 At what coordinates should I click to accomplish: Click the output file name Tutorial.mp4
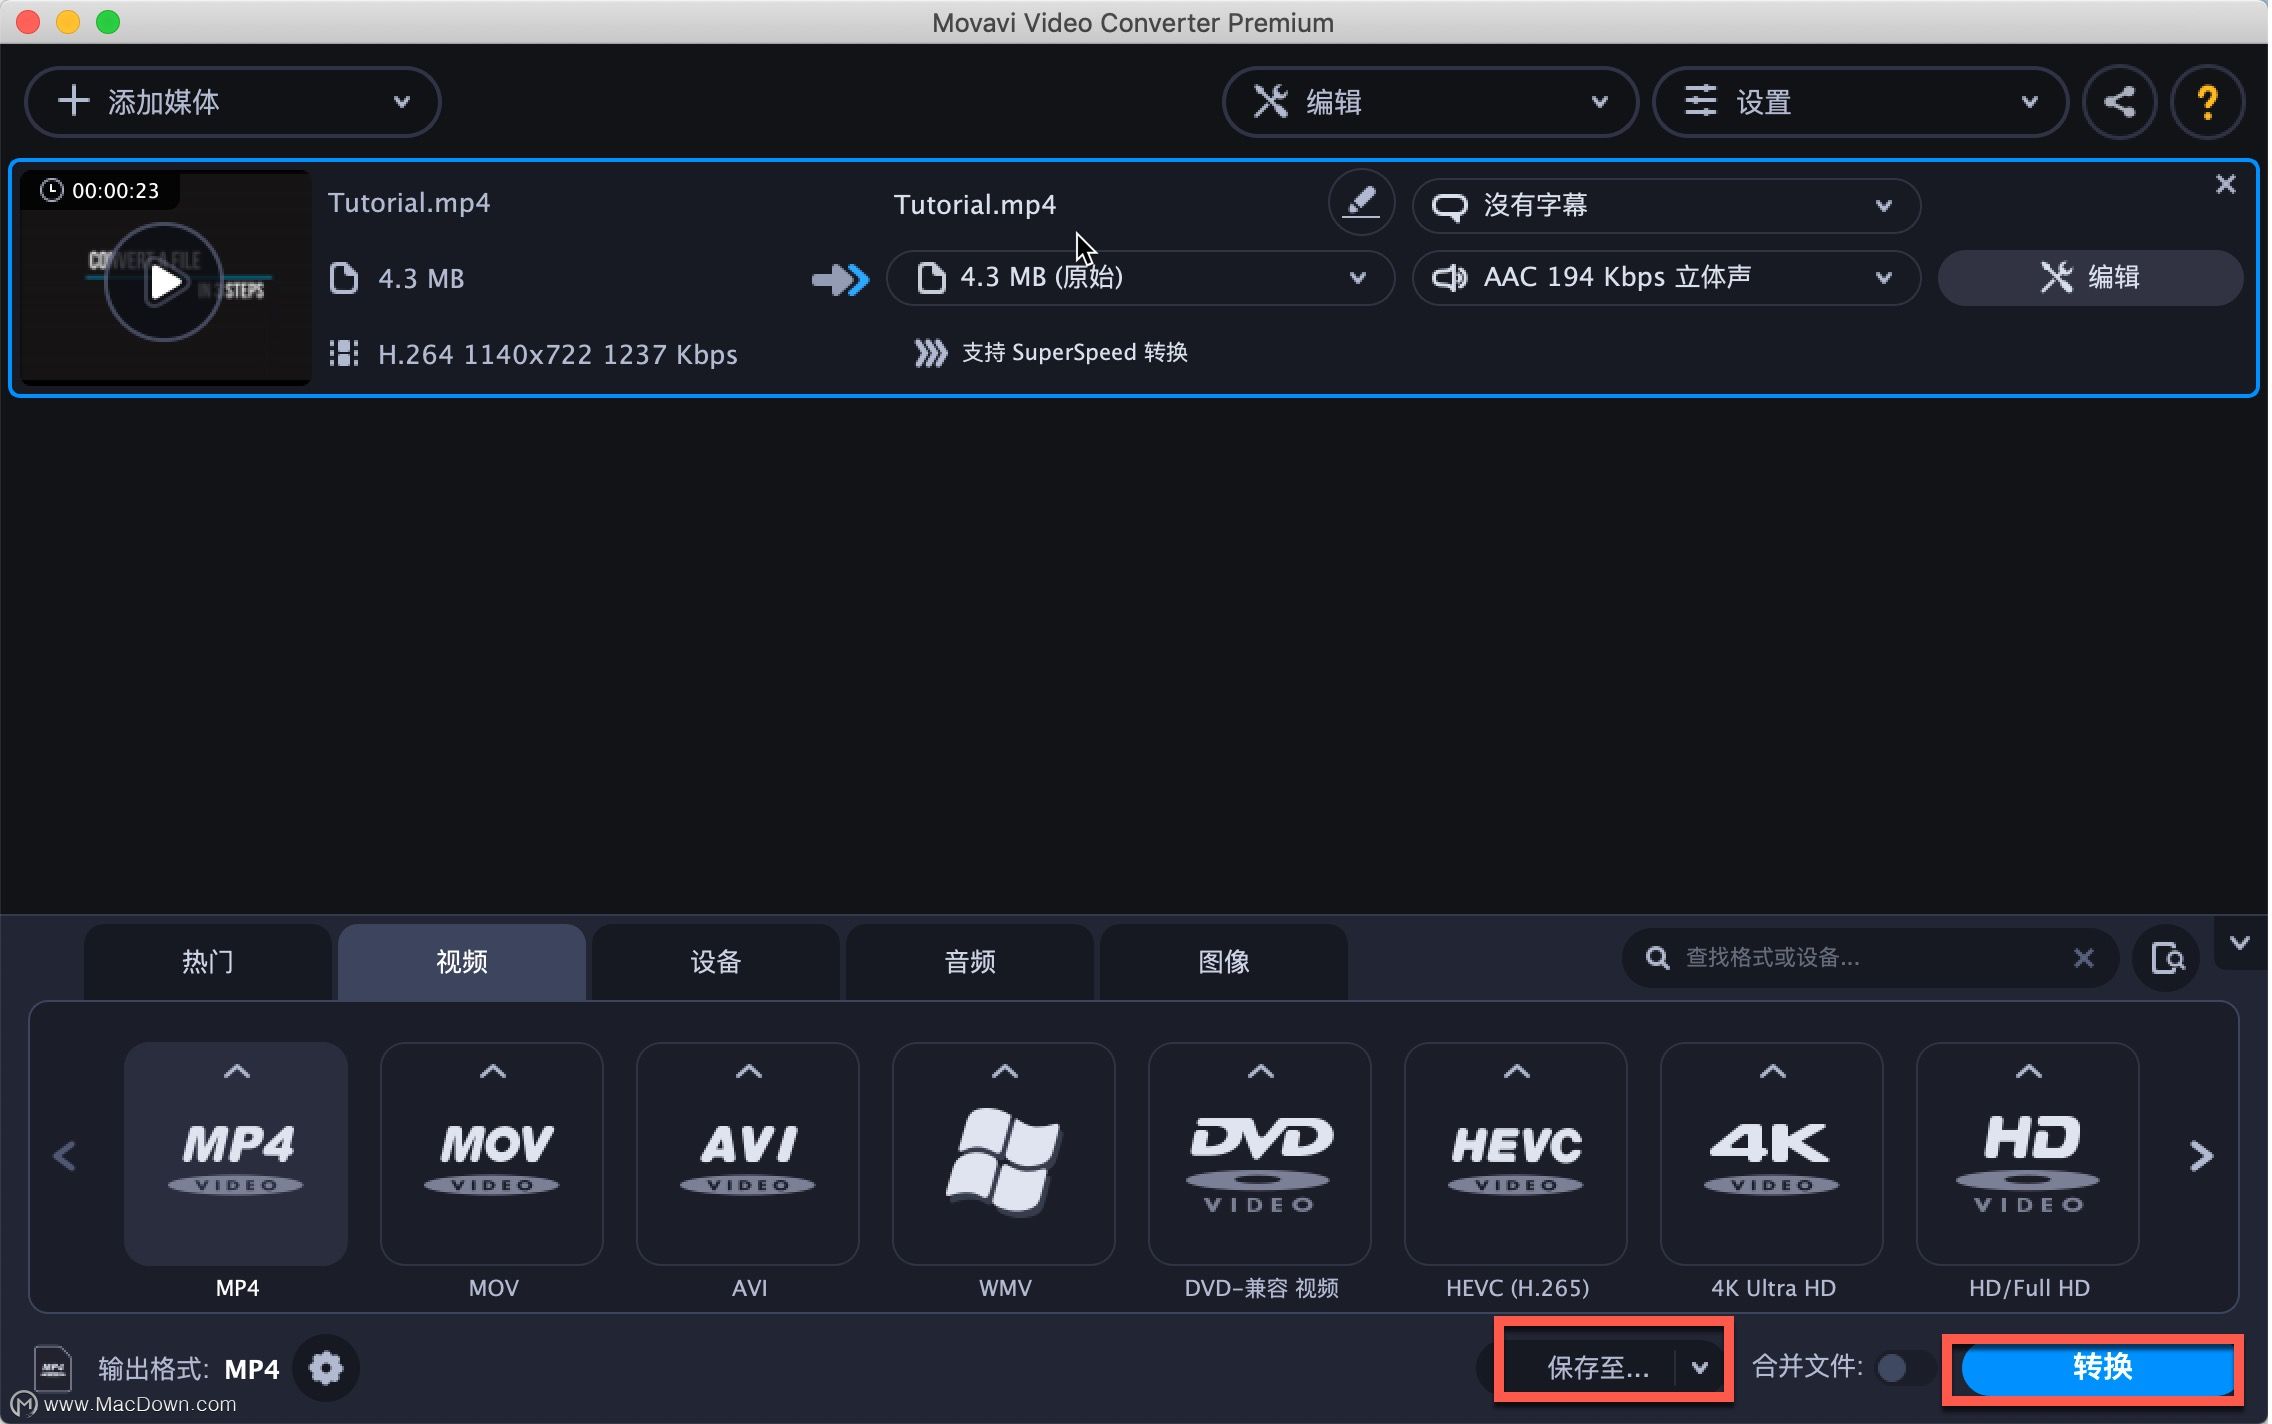[x=975, y=205]
